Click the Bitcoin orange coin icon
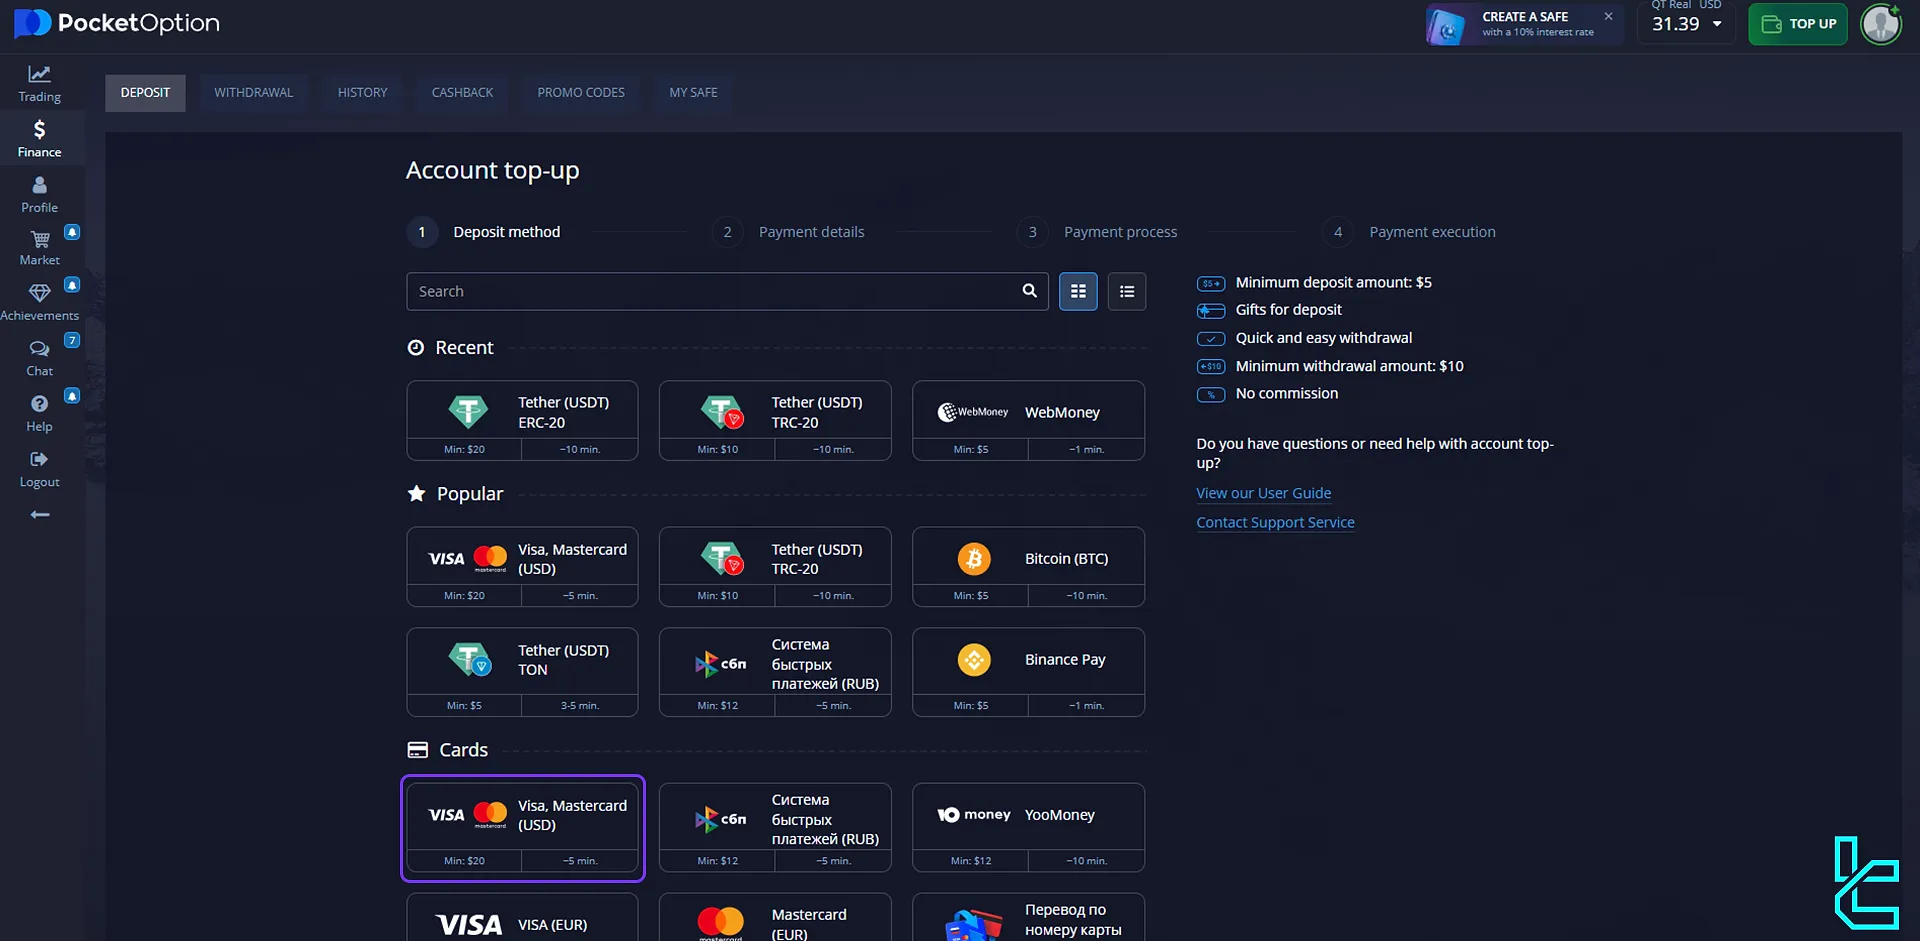 pos(974,559)
